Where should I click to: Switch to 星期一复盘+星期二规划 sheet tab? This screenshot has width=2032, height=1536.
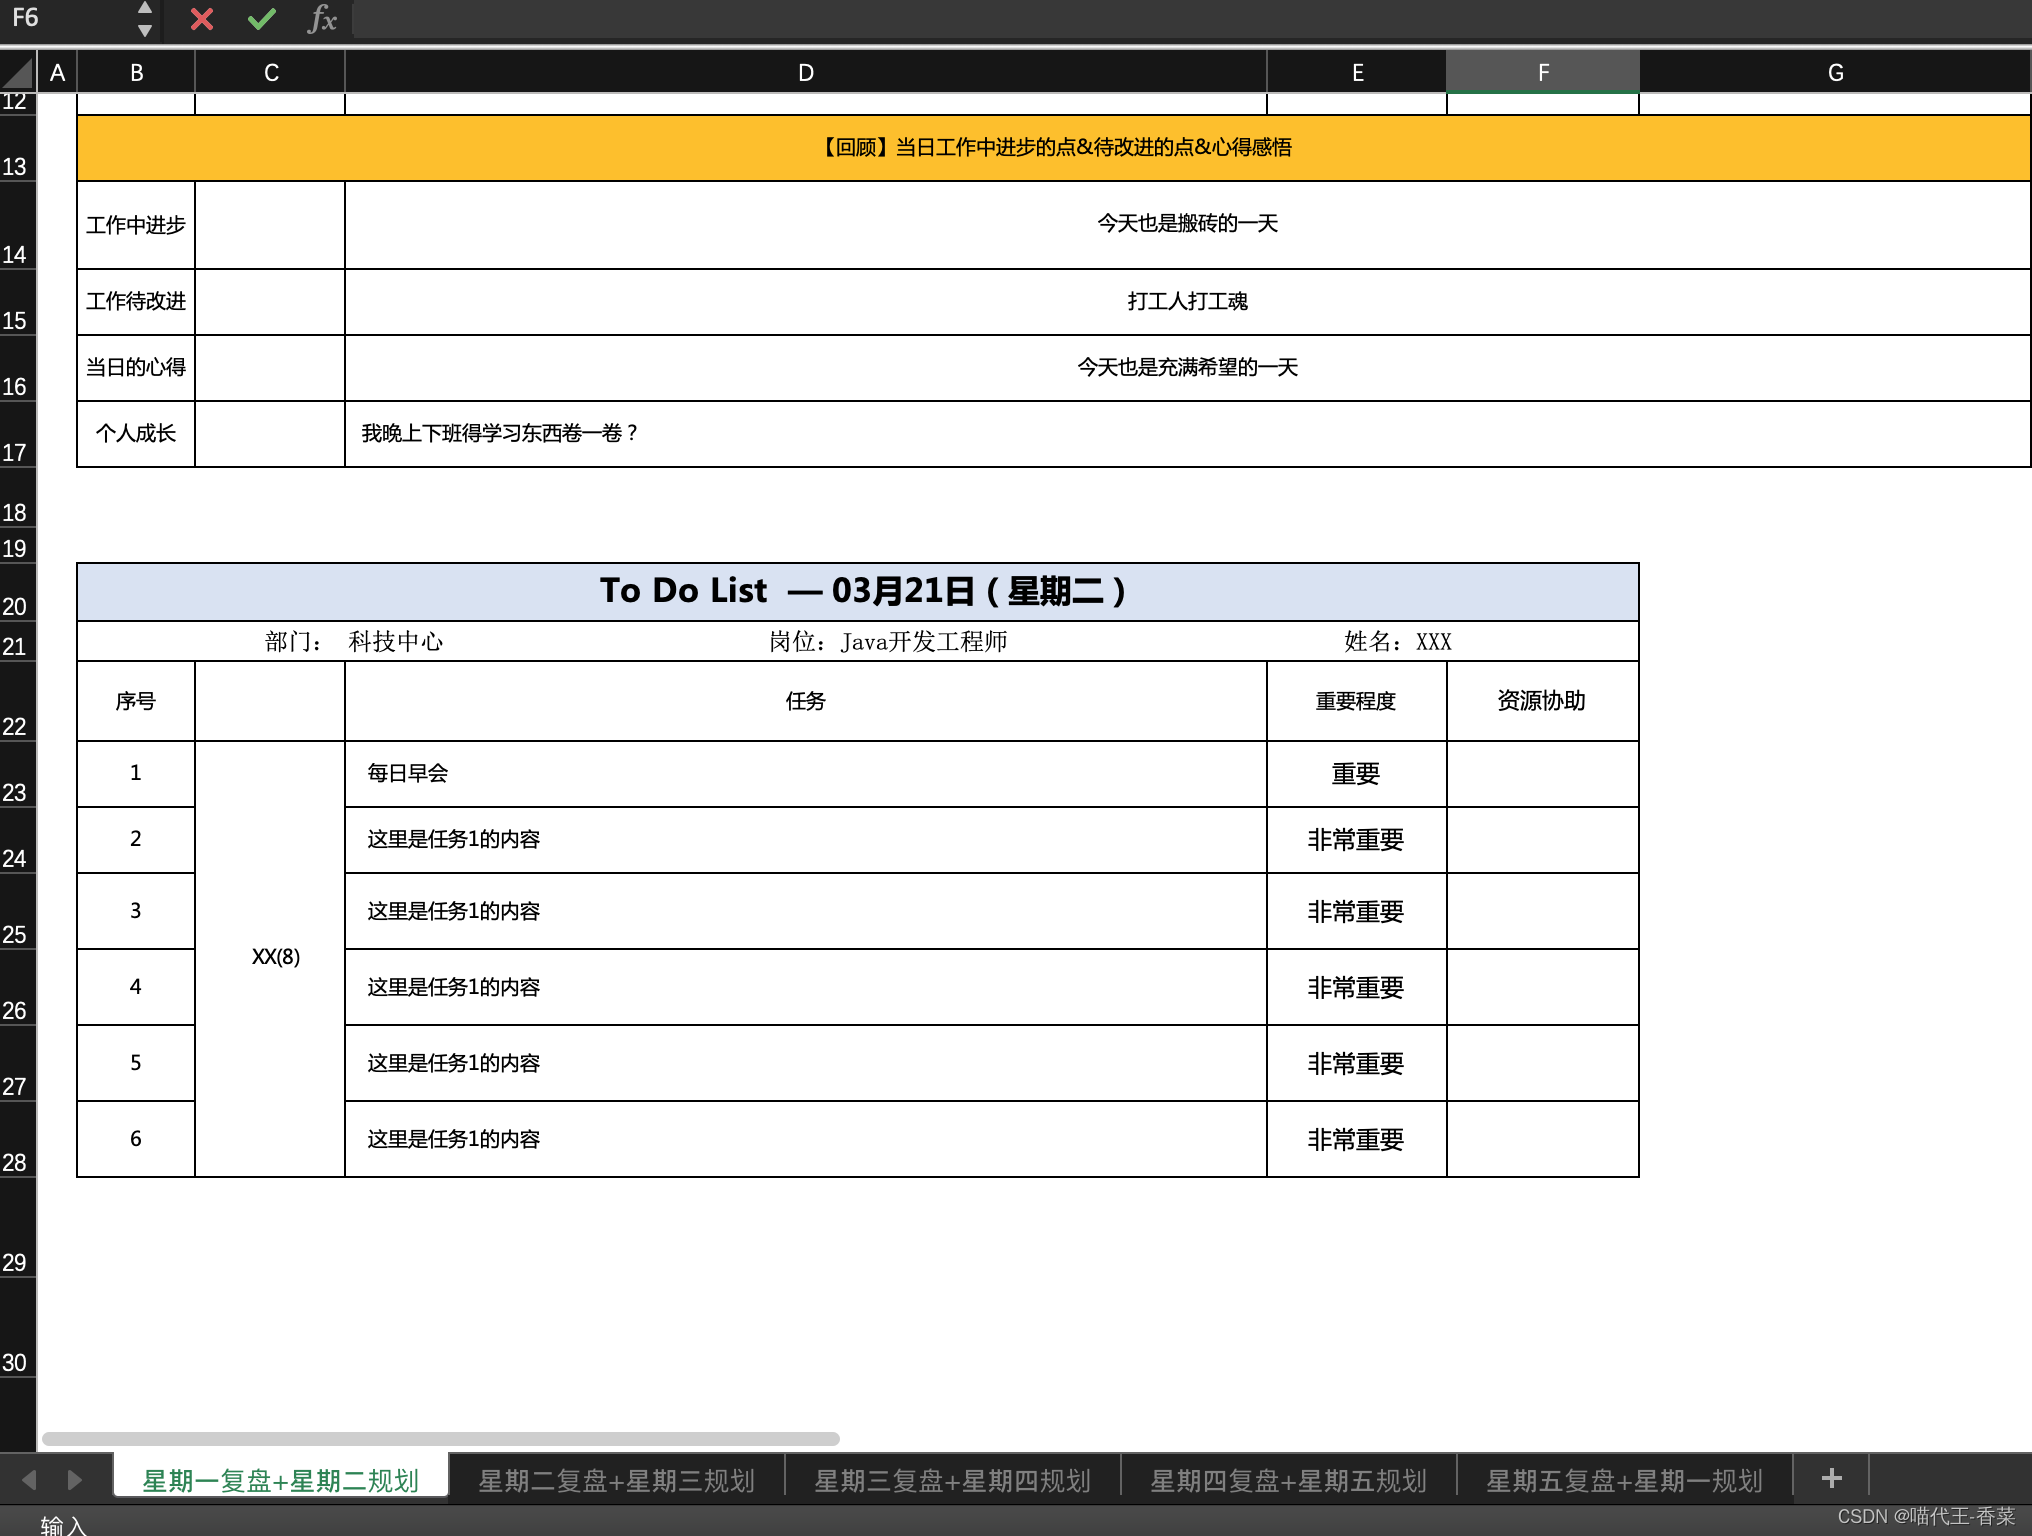(x=281, y=1480)
